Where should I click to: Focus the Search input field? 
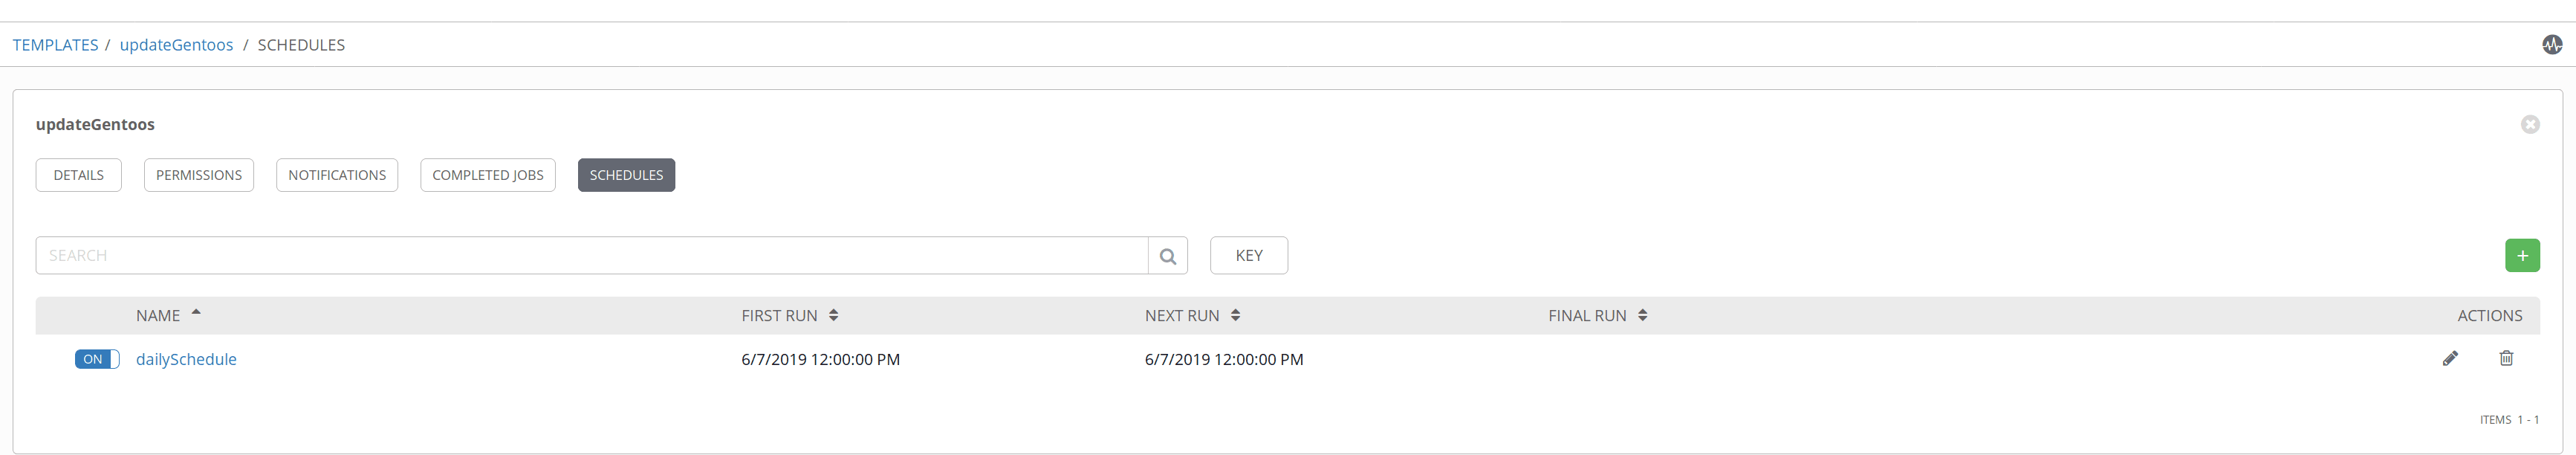point(590,256)
